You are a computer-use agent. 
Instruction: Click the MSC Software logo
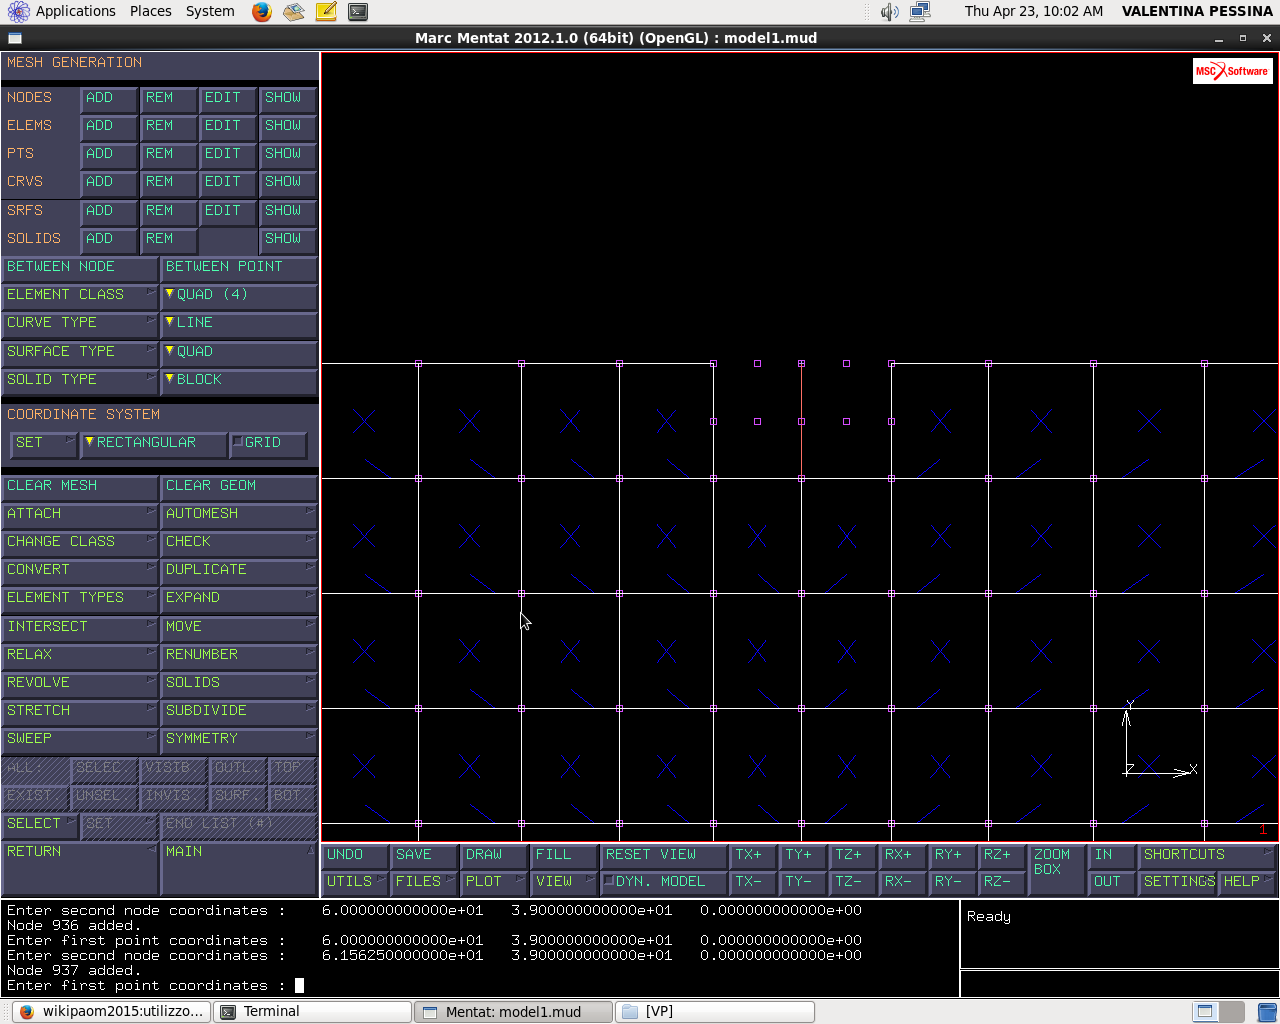point(1232,71)
